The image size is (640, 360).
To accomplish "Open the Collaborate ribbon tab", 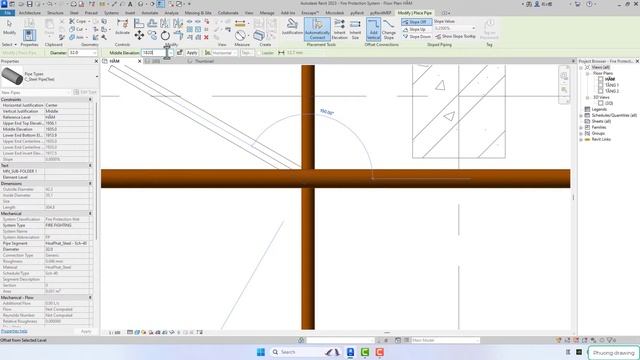I will coord(228,13).
